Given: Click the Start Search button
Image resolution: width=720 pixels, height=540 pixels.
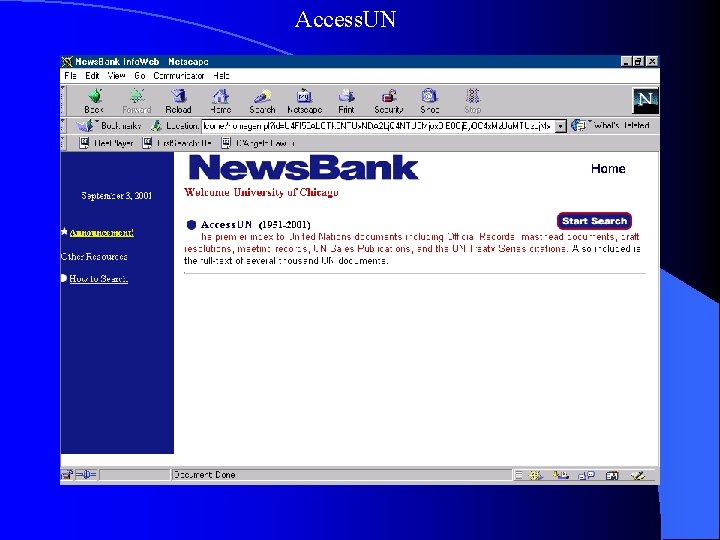Looking at the screenshot, I should pyautogui.click(x=594, y=221).
